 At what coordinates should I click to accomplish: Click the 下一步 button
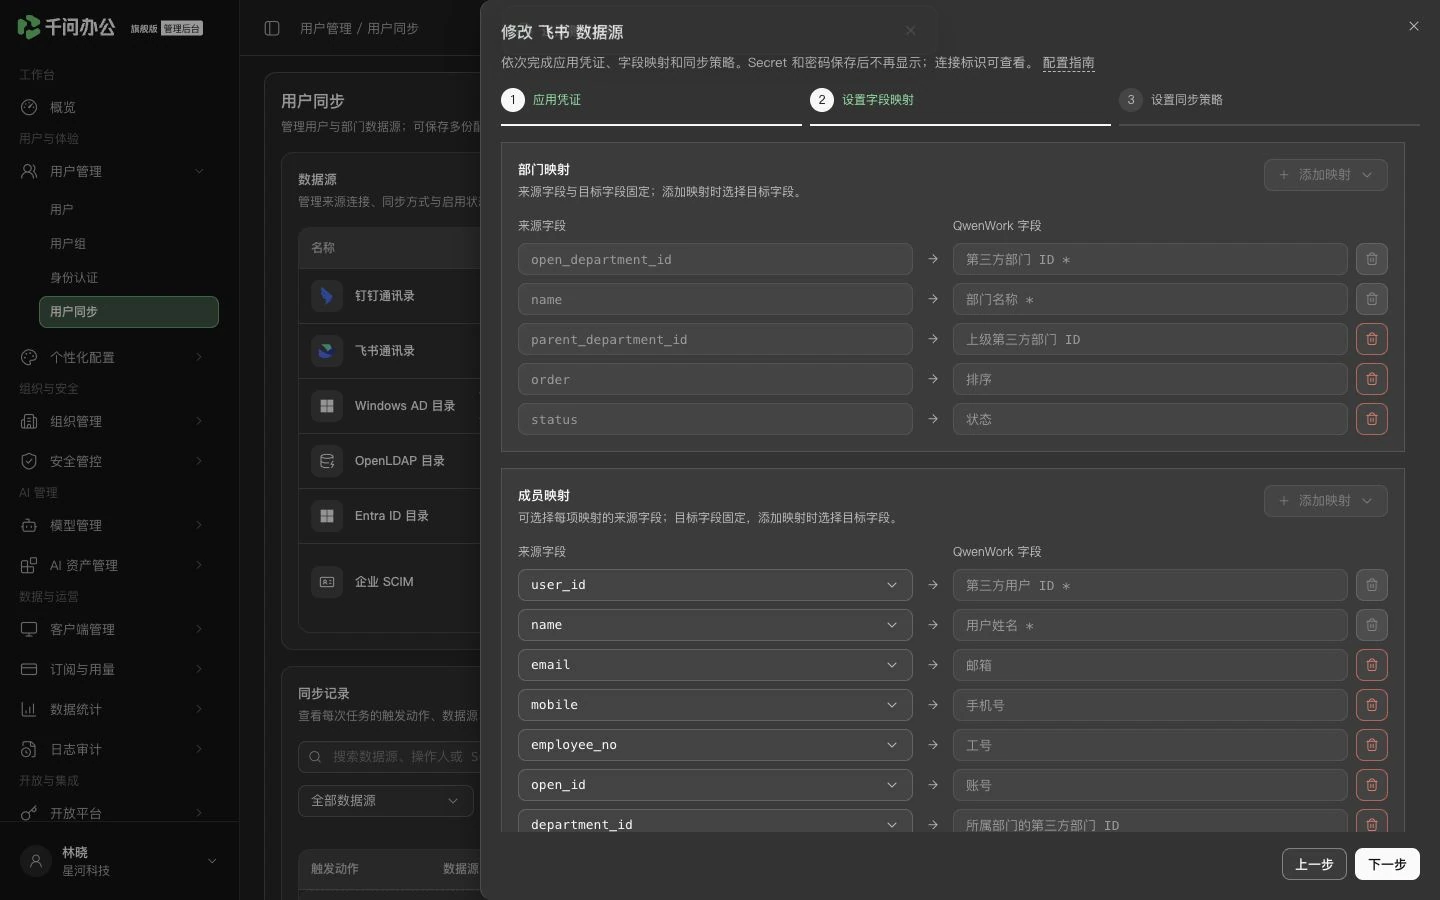point(1387,864)
